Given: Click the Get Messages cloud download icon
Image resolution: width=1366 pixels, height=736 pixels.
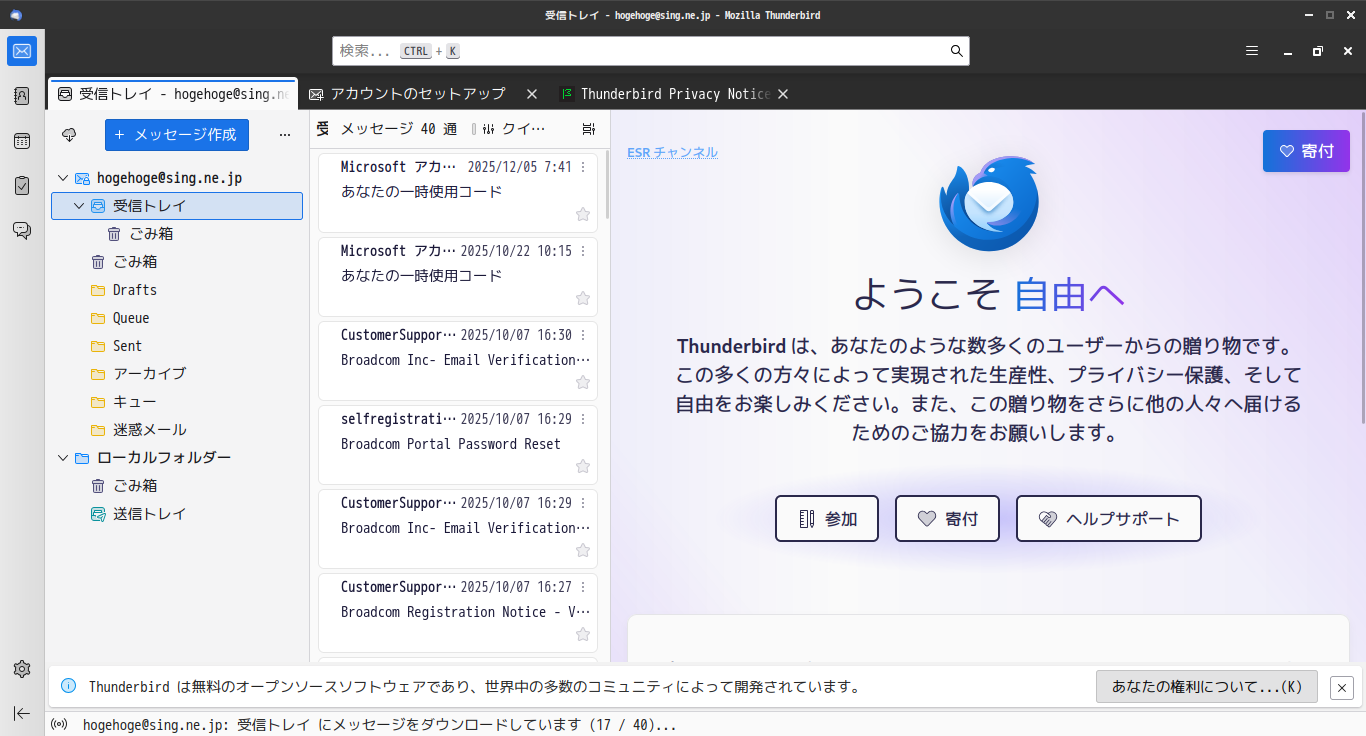Looking at the screenshot, I should coord(69,134).
